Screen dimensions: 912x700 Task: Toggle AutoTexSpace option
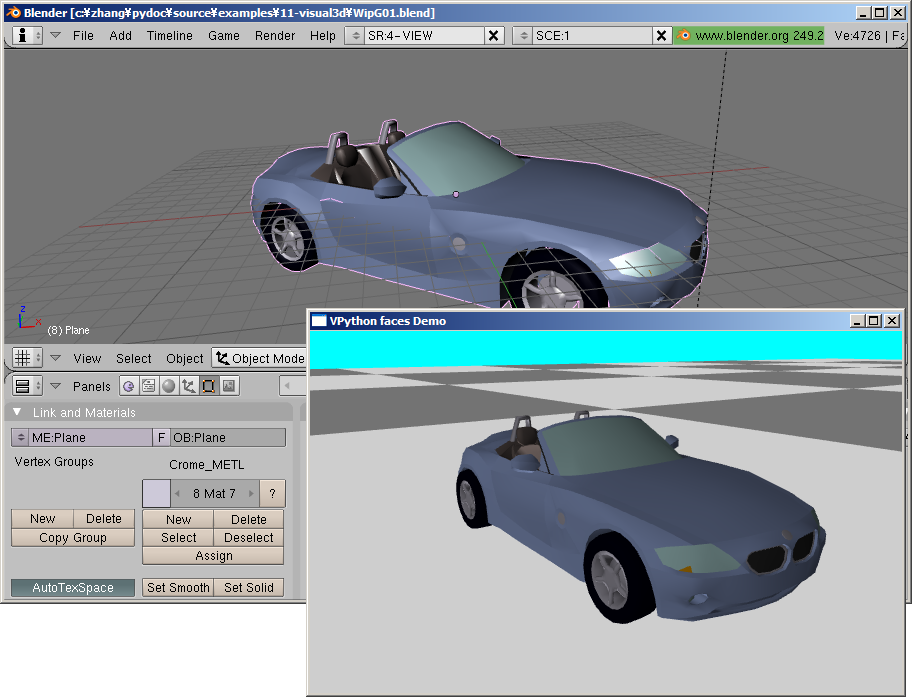pos(73,588)
